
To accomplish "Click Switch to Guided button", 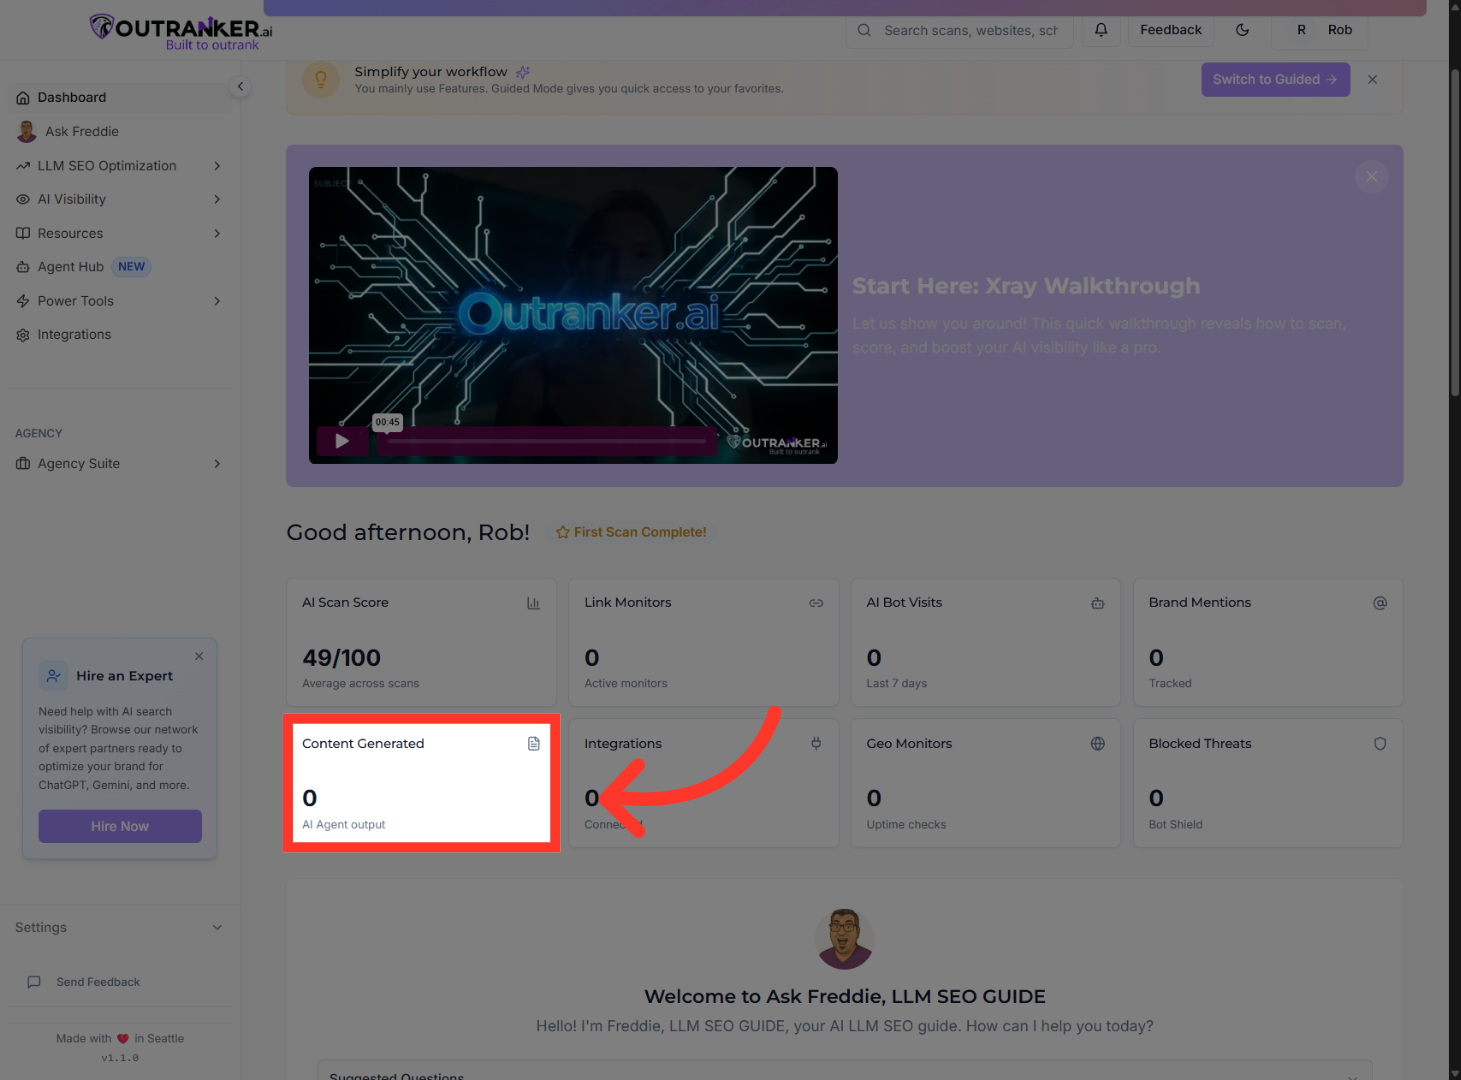I will [x=1275, y=79].
